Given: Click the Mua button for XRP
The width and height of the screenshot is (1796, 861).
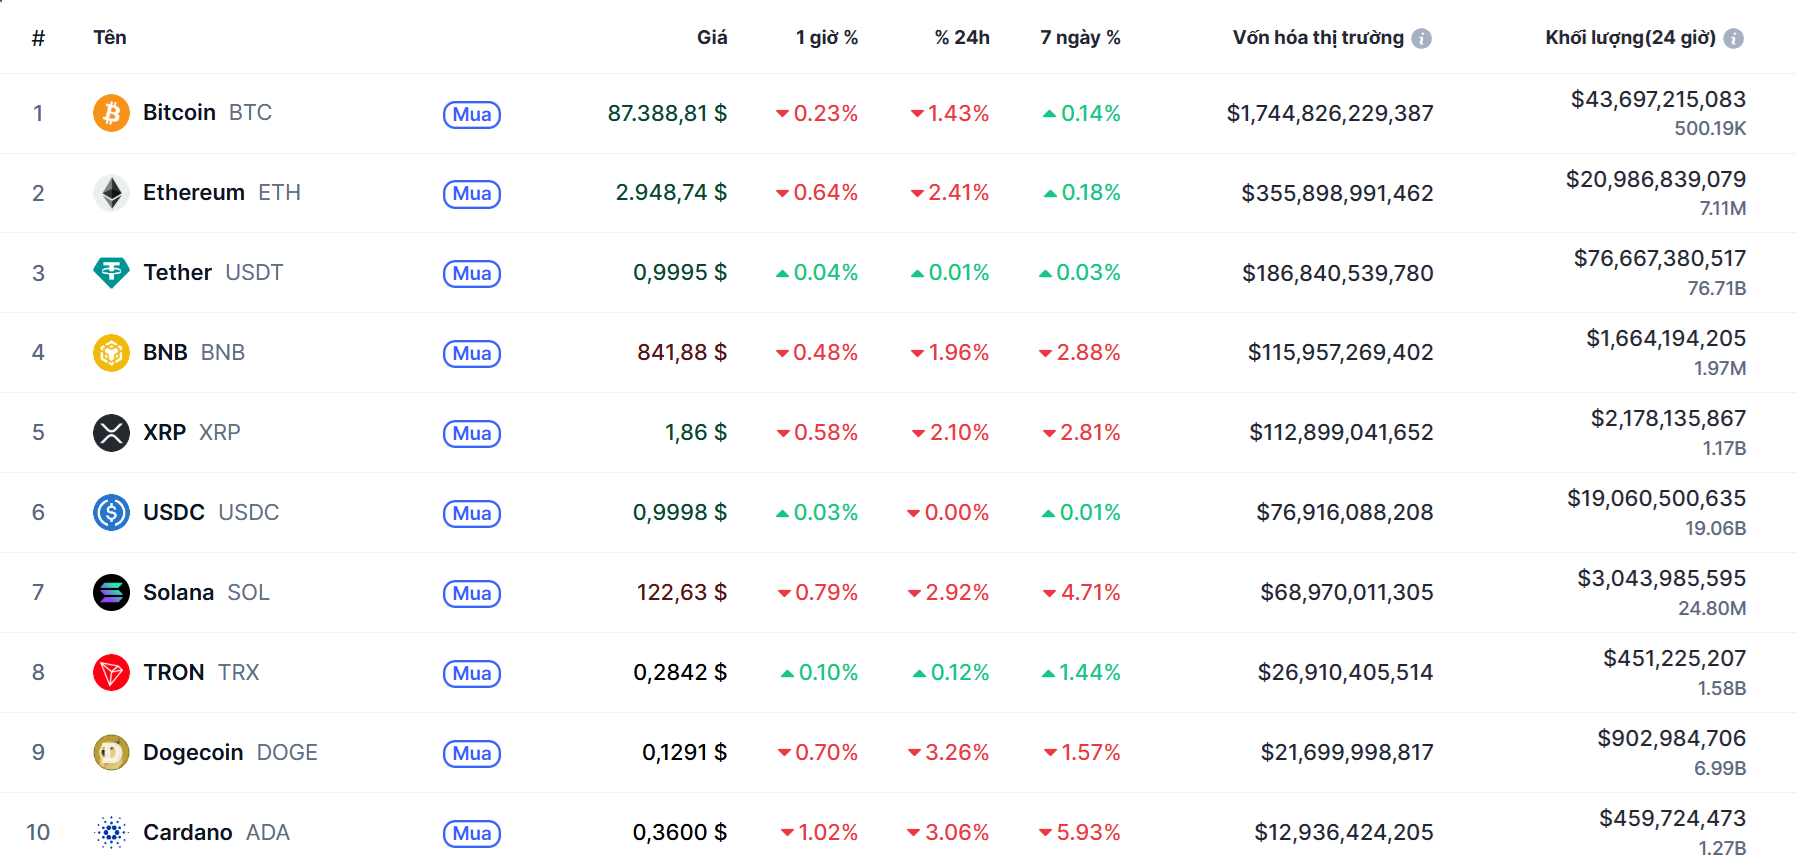Looking at the screenshot, I should (x=472, y=434).
